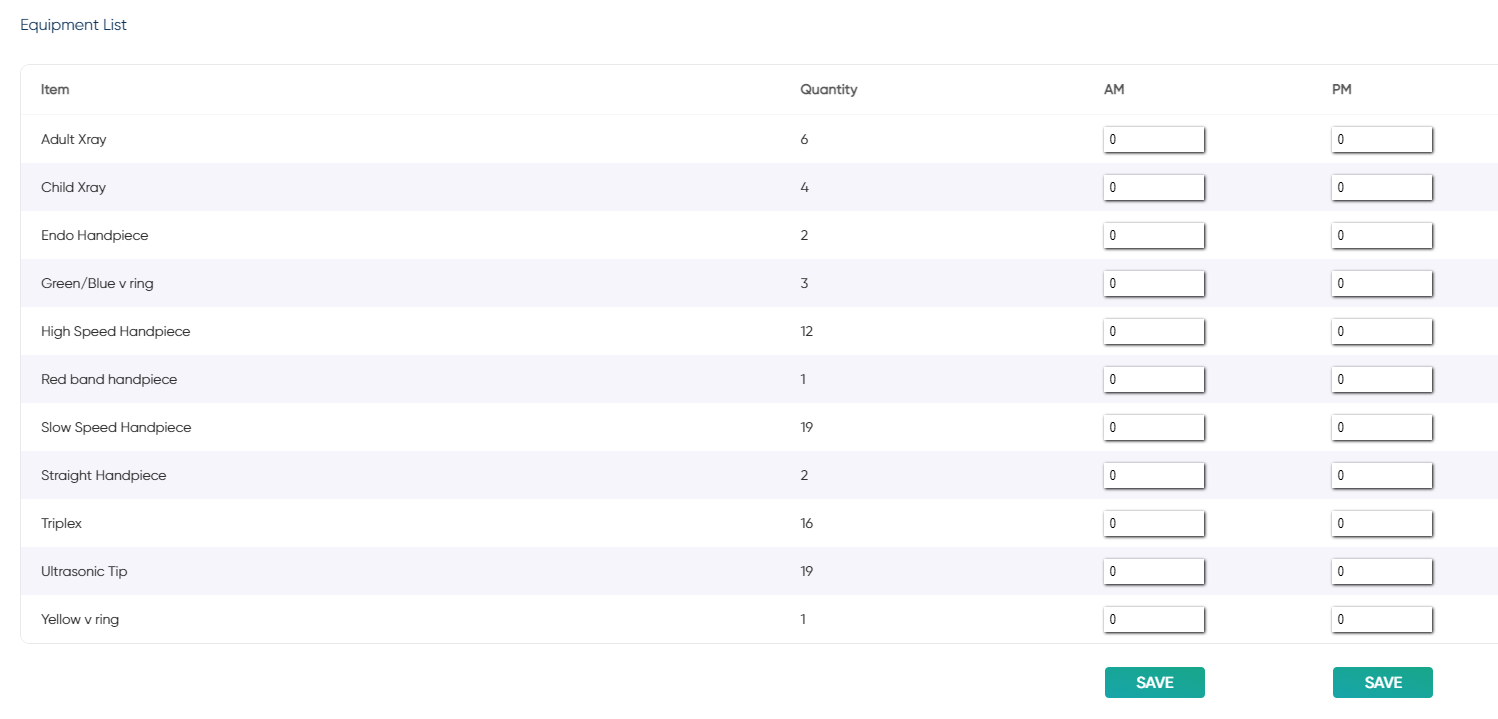Click quantity 4 in Child Xray row
The height and width of the screenshot is (719, 1498).
tap(804, 188)
